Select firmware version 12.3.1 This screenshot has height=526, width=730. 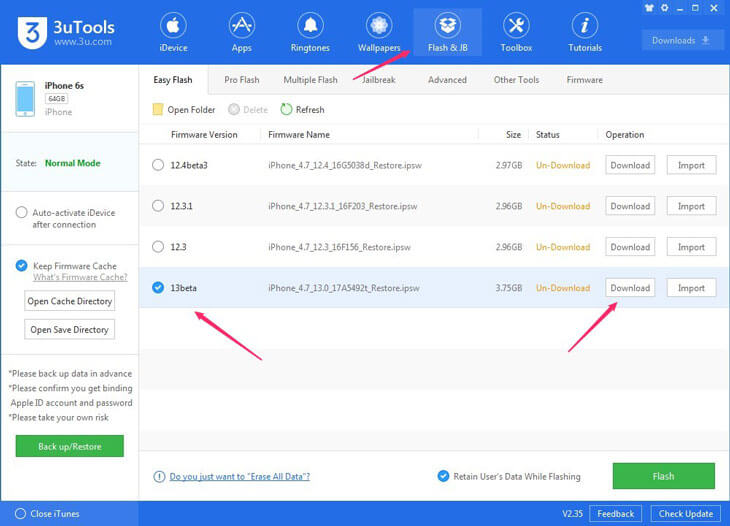(x=158, y=206)
